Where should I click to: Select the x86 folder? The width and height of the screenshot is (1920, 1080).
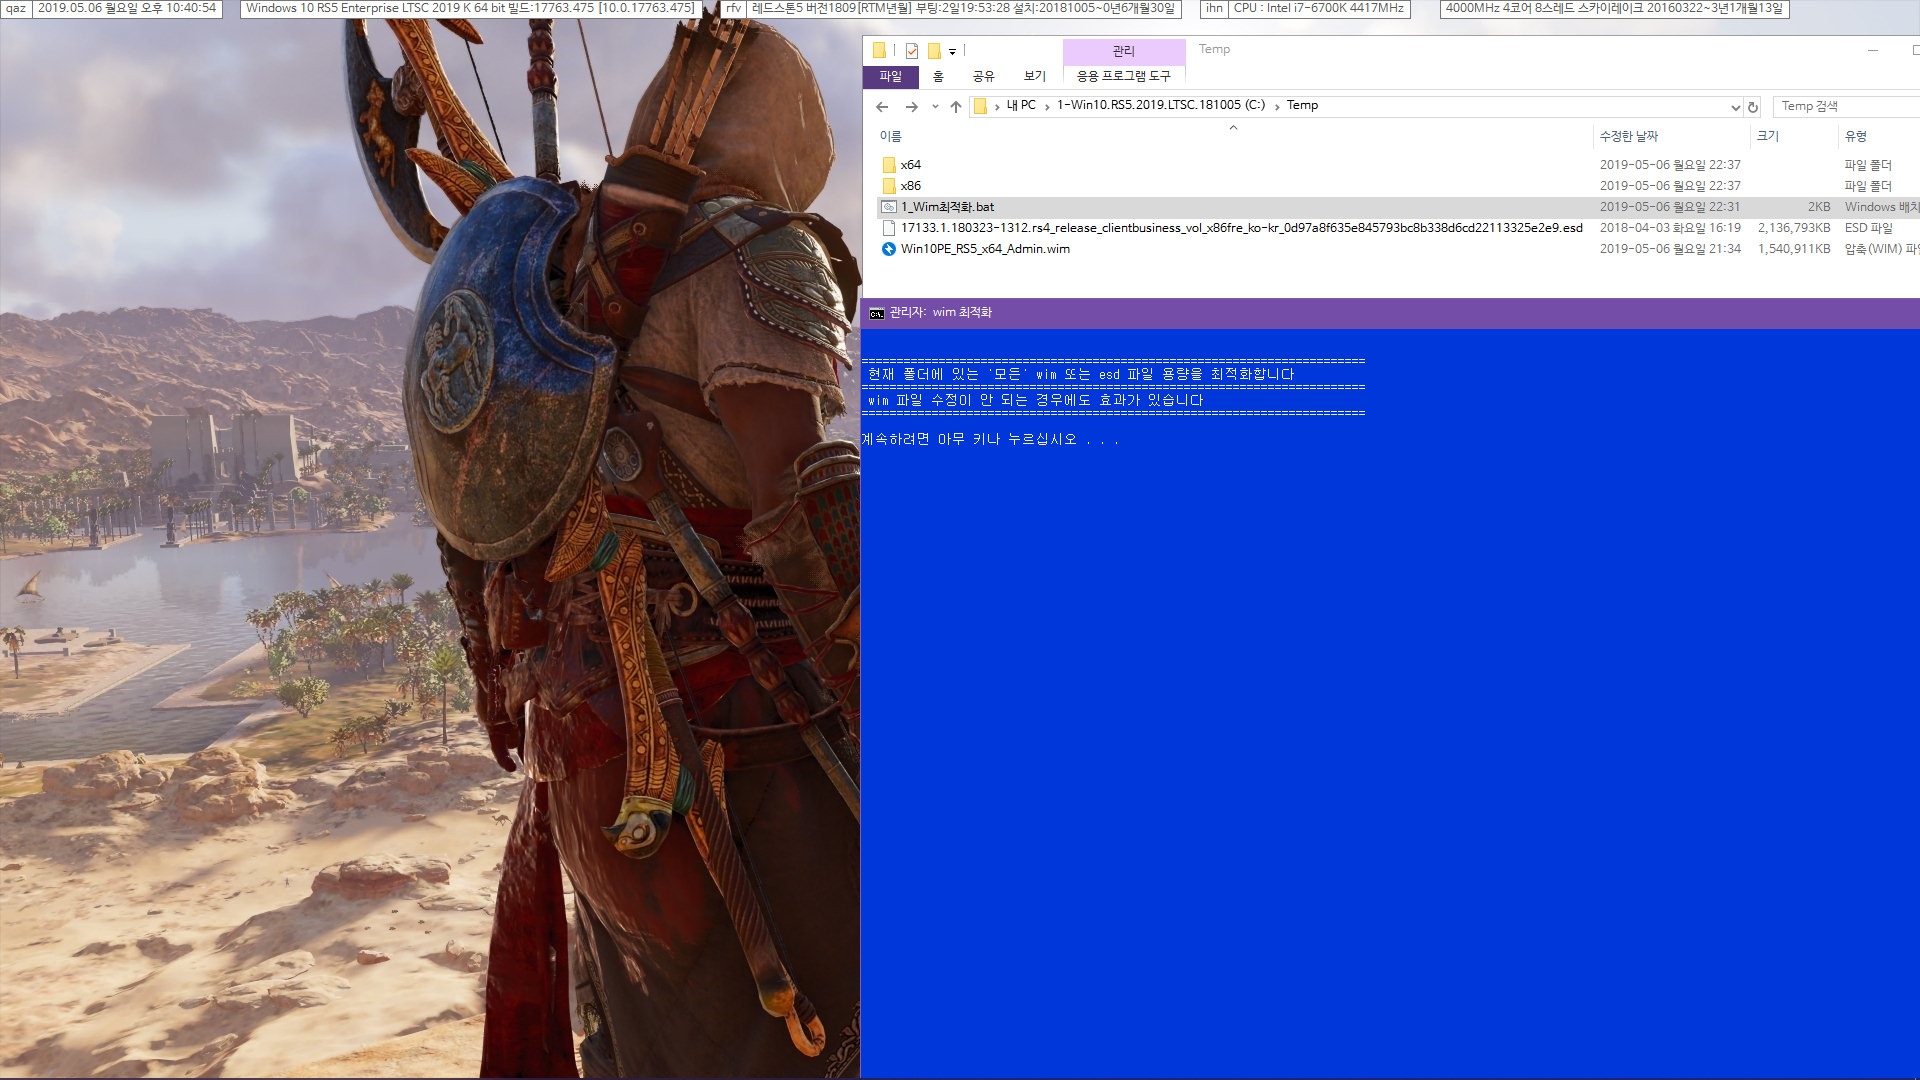[910, 186]
